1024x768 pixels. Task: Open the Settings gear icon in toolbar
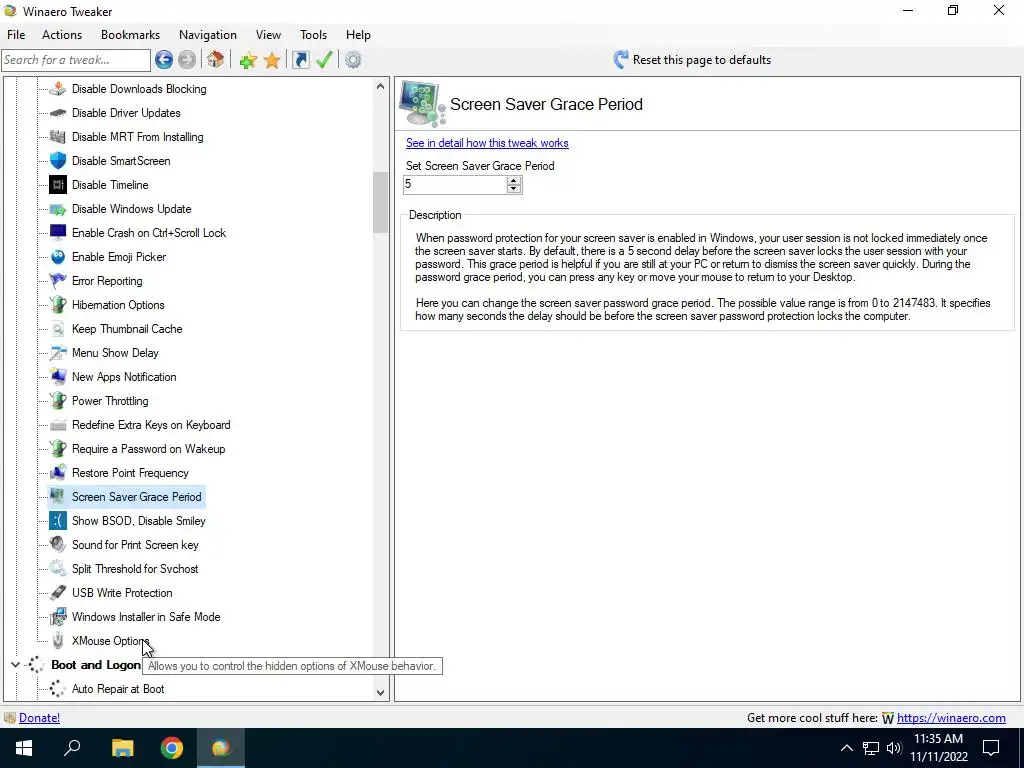(353, 60)
